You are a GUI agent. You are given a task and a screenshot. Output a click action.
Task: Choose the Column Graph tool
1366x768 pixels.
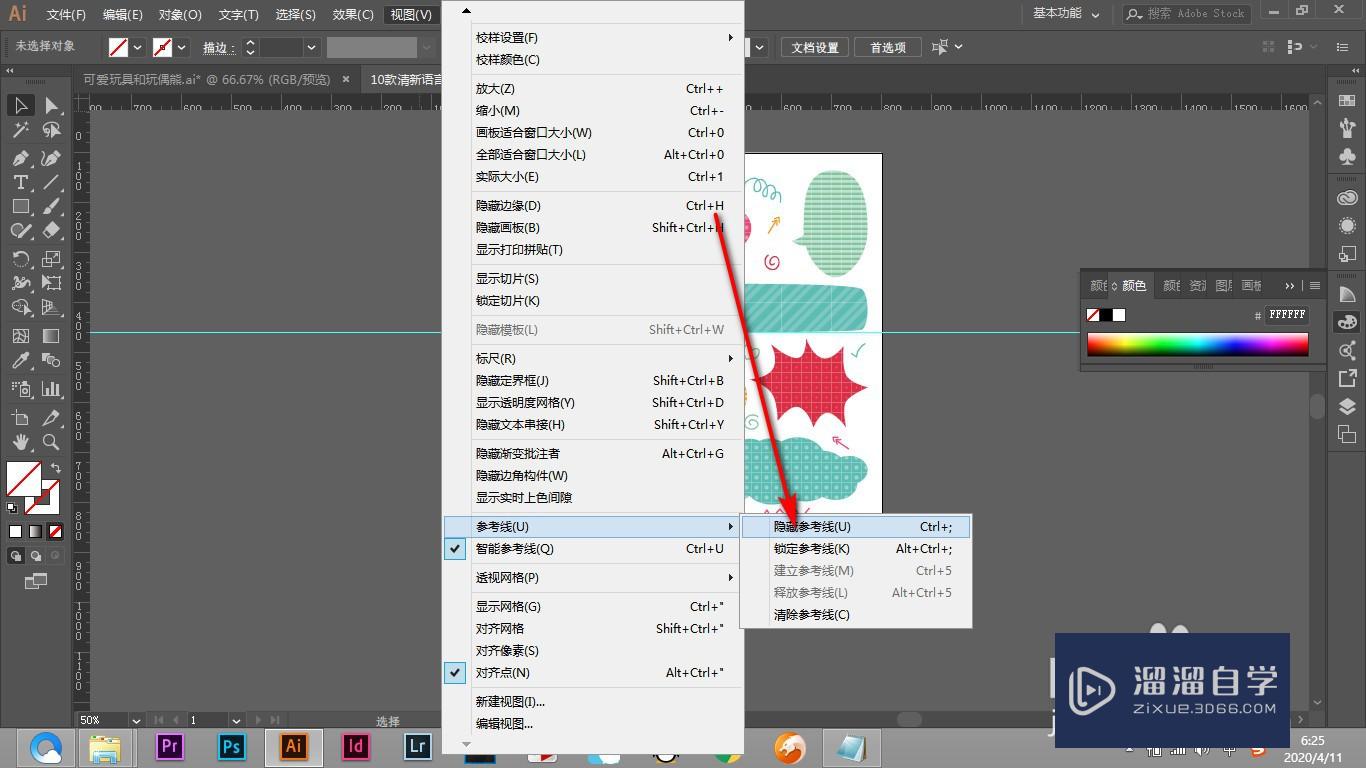pos(51,389)
